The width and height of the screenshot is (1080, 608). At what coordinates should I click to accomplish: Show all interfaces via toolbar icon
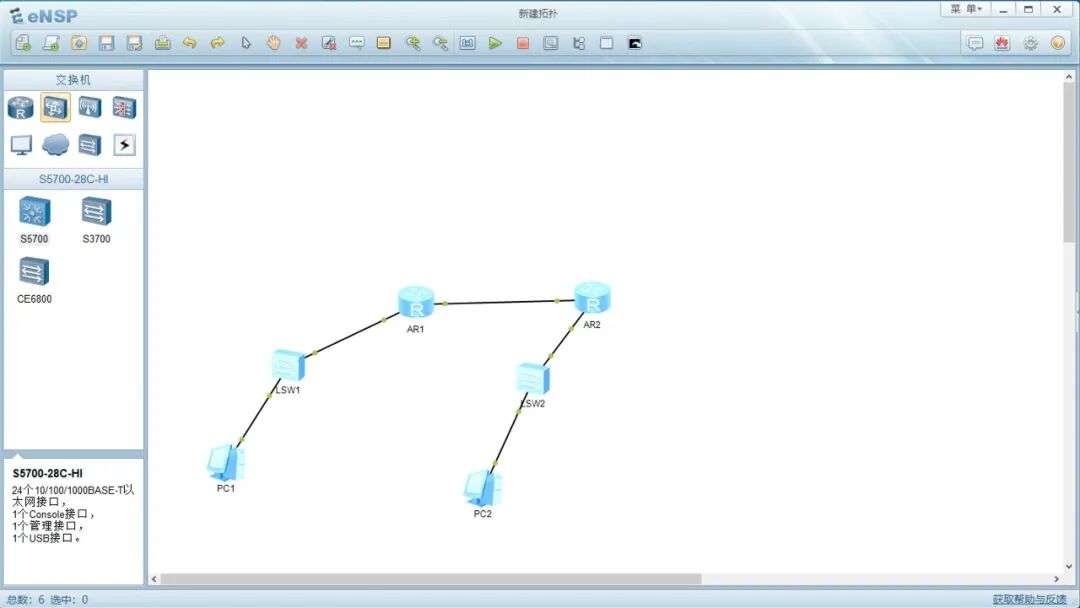[579, 43]
